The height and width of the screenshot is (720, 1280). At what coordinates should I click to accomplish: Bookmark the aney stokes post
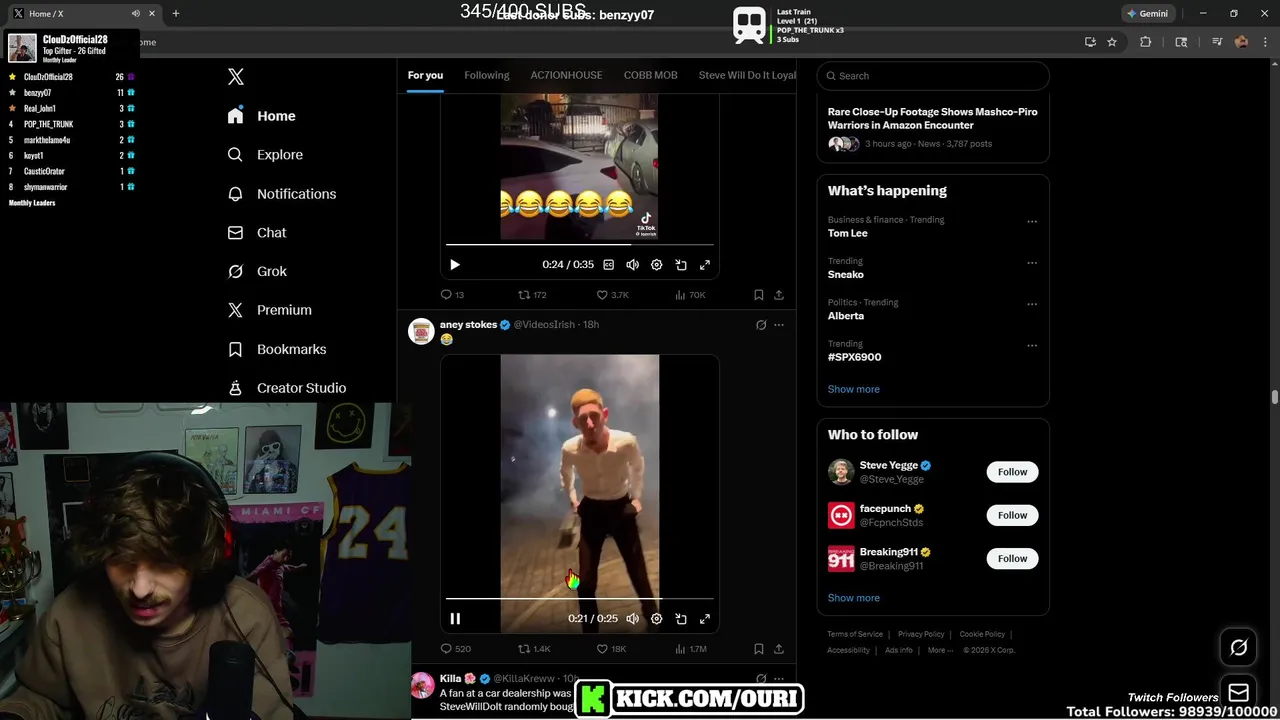coord(759,649)
